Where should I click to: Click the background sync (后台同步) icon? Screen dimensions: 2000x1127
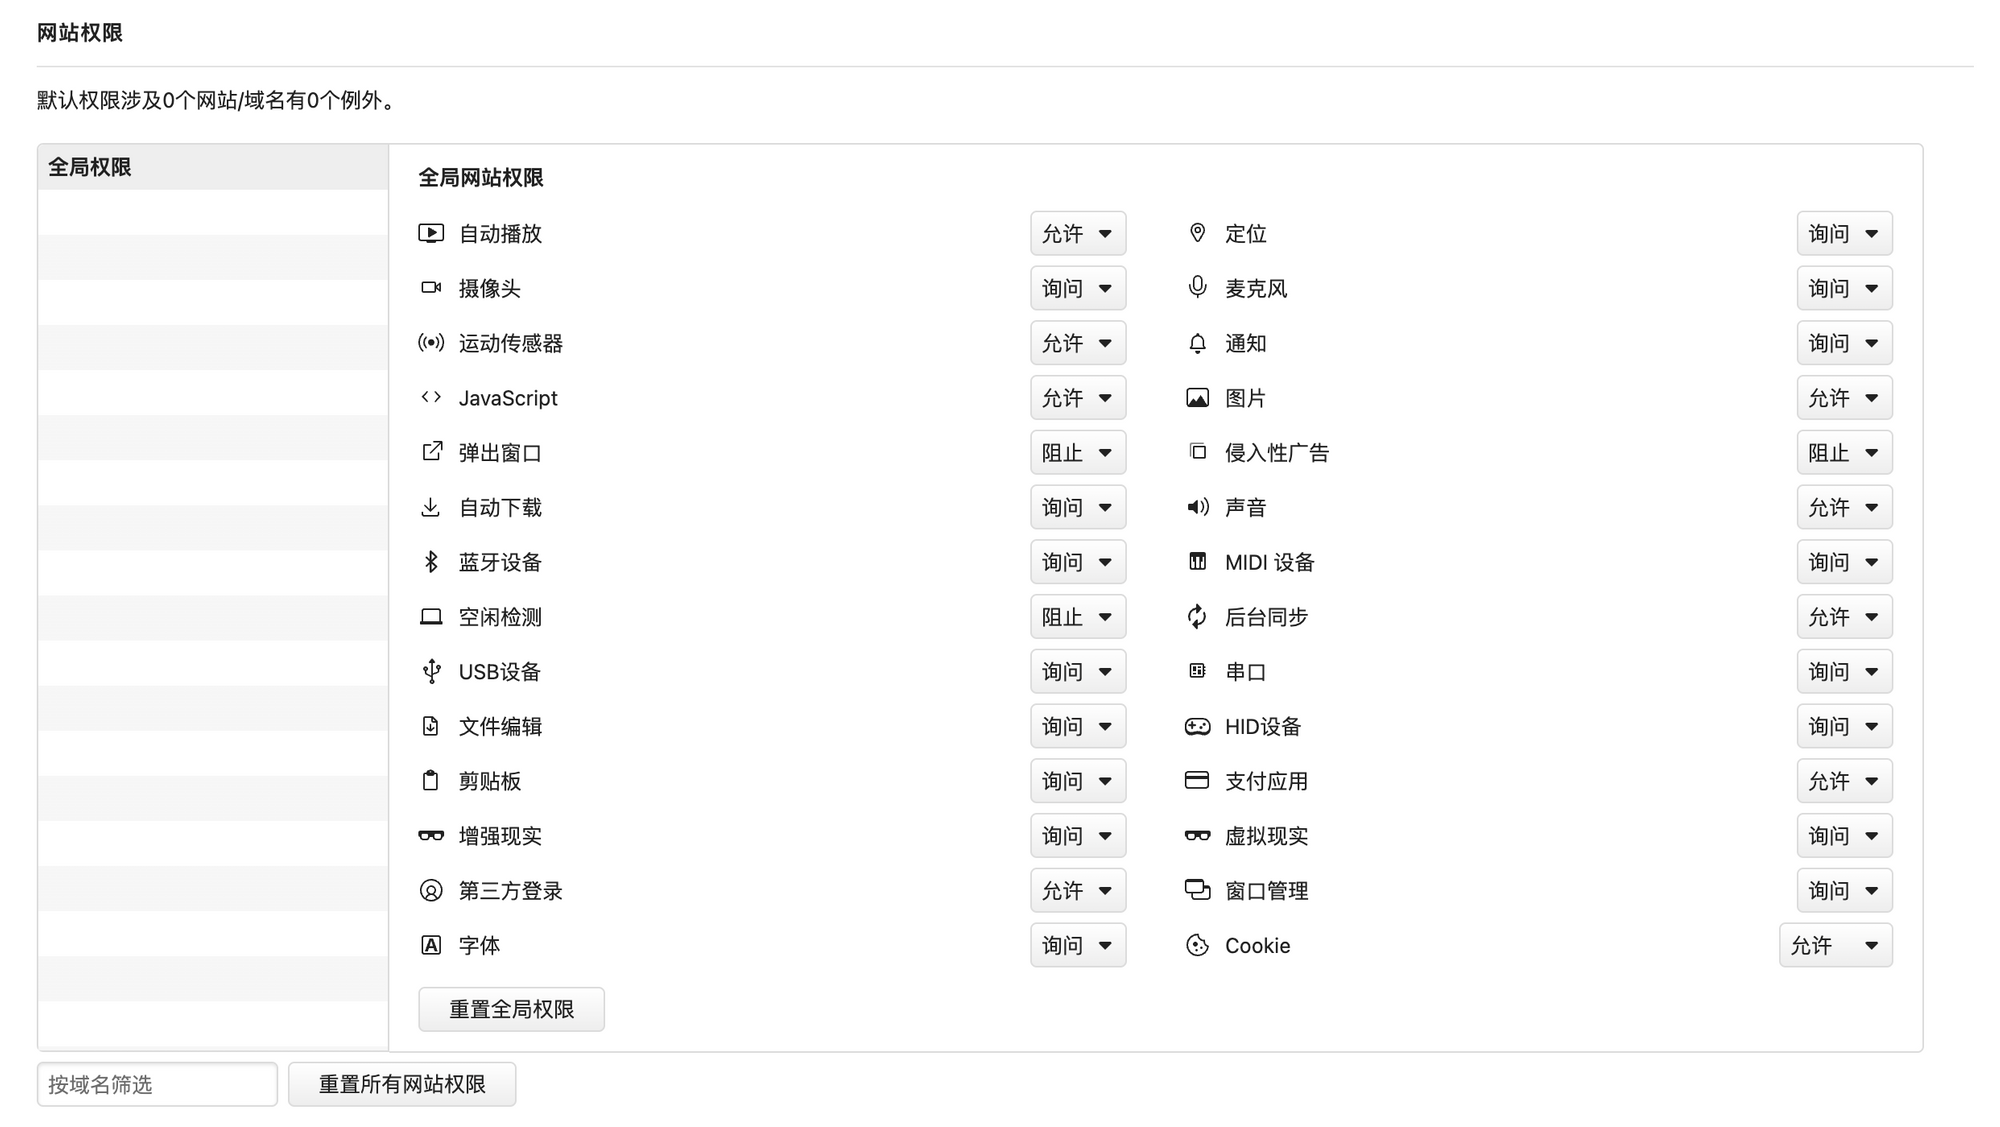point(1197,617)
